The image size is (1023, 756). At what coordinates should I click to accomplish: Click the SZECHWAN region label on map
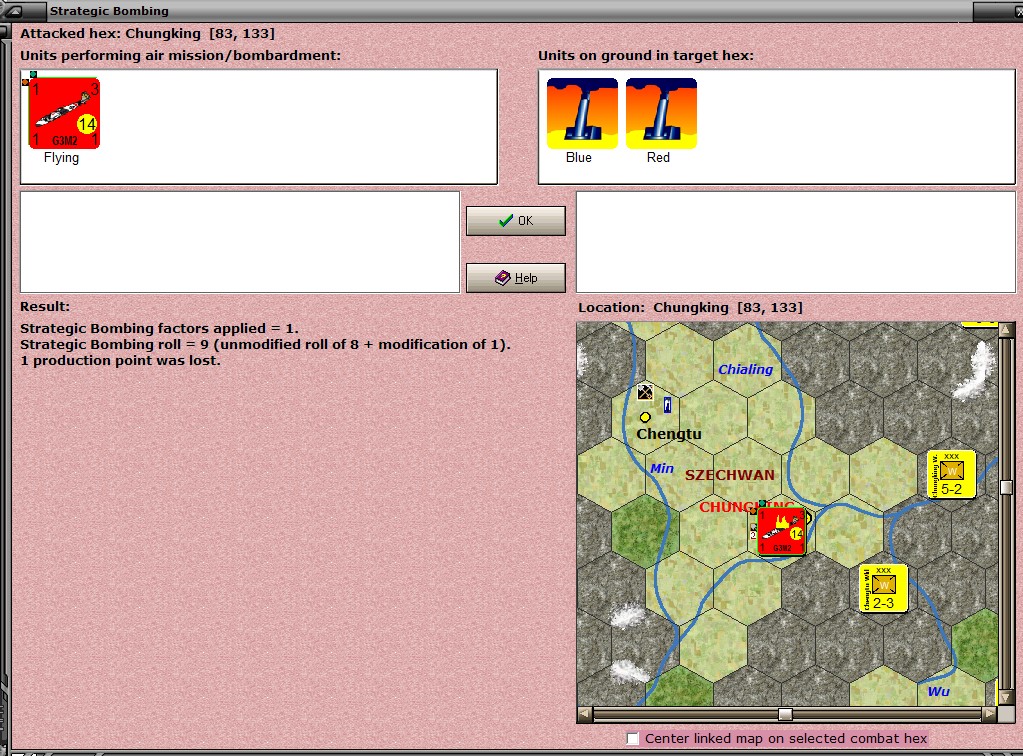click(729, 475)
